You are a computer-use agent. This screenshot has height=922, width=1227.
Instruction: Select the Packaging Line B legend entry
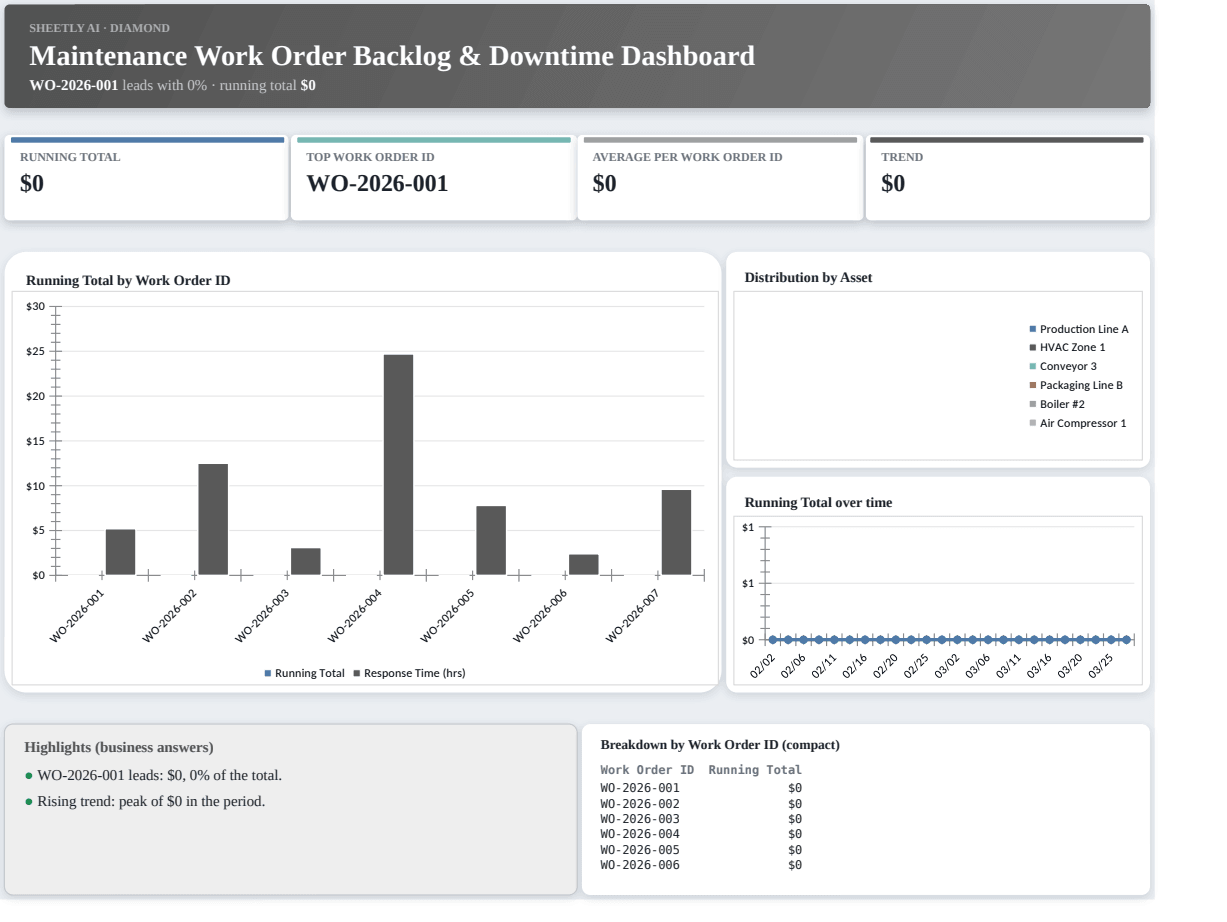click(1076, 385)
